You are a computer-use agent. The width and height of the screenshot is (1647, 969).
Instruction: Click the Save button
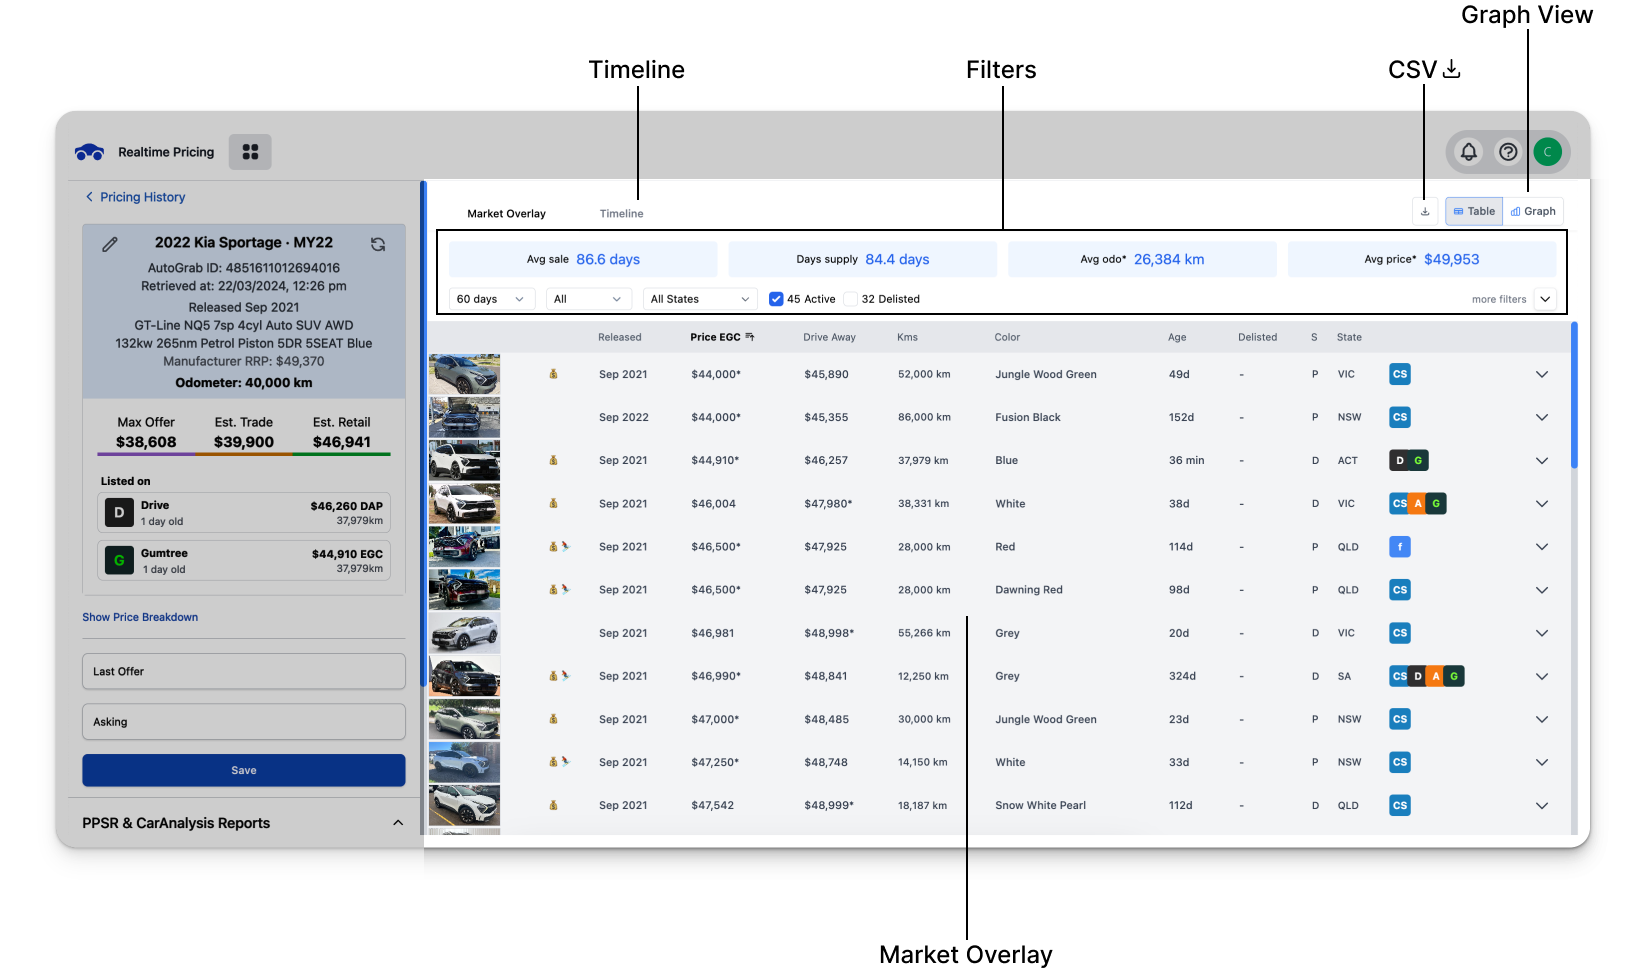tap(244, 770)
